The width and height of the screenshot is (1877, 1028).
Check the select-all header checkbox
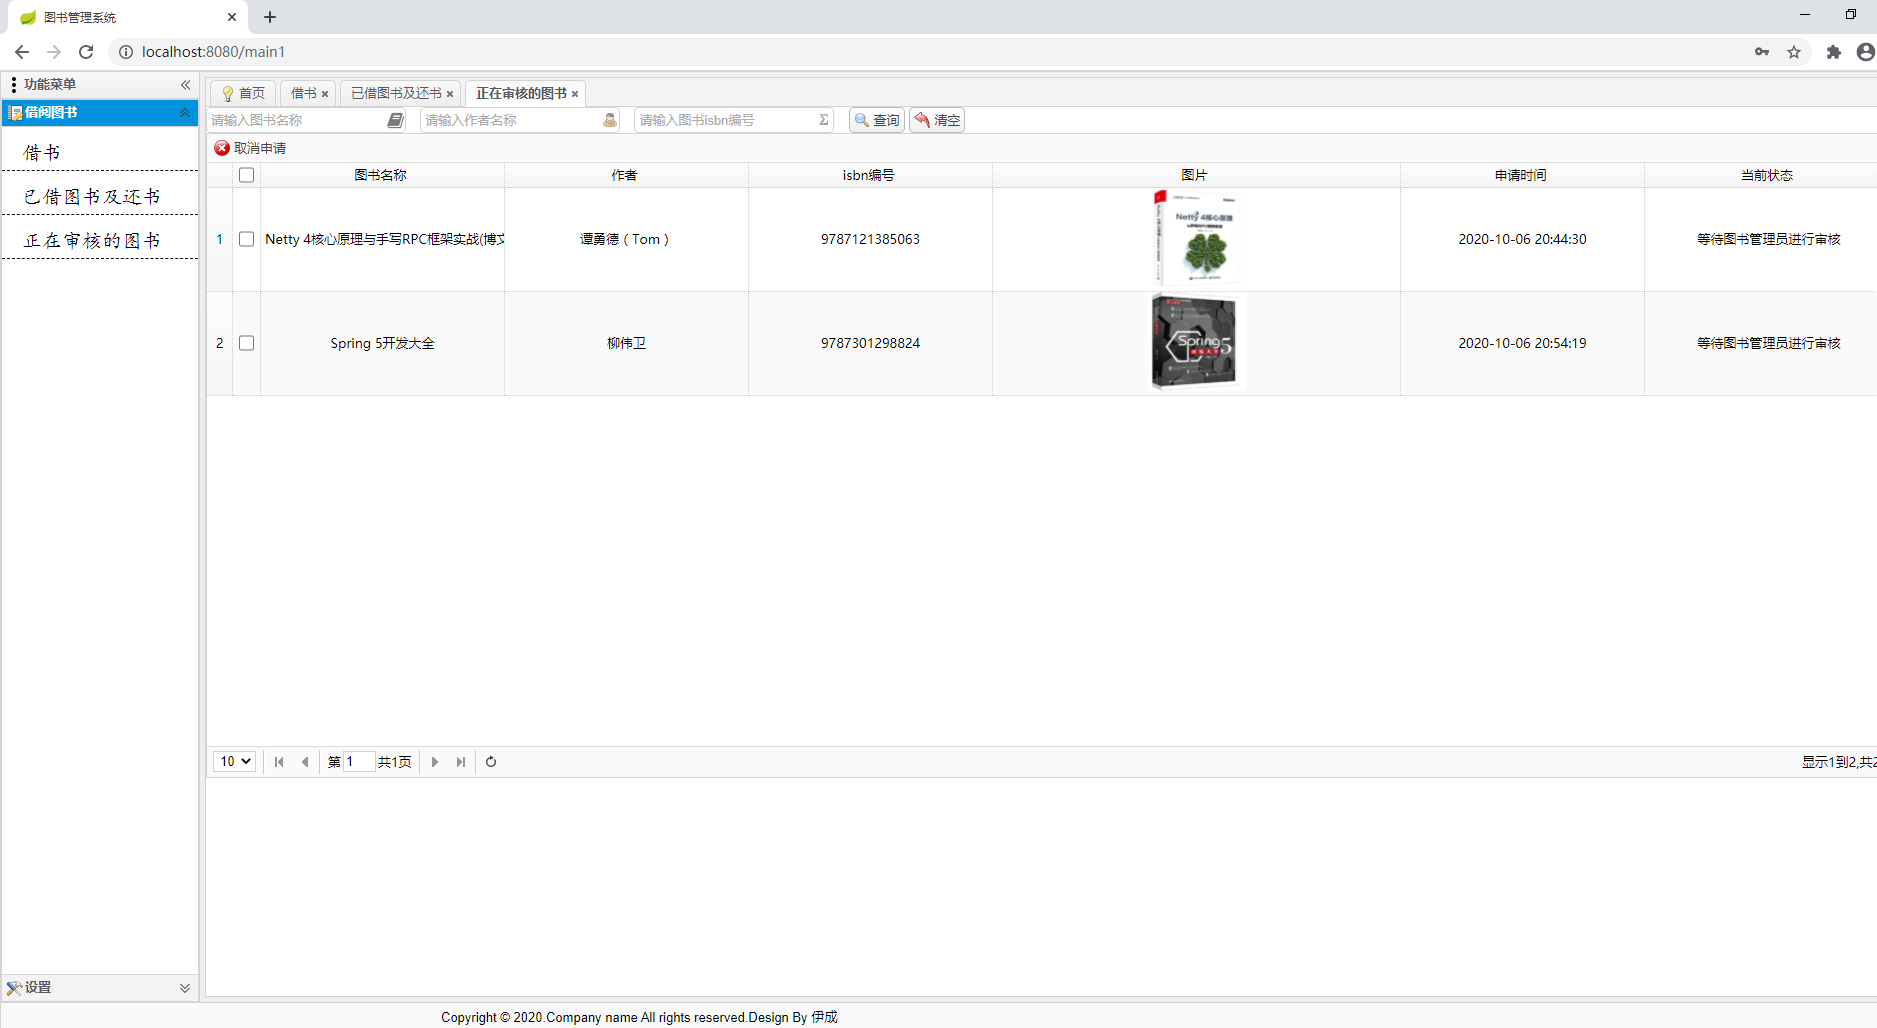(x=247, y=175)
